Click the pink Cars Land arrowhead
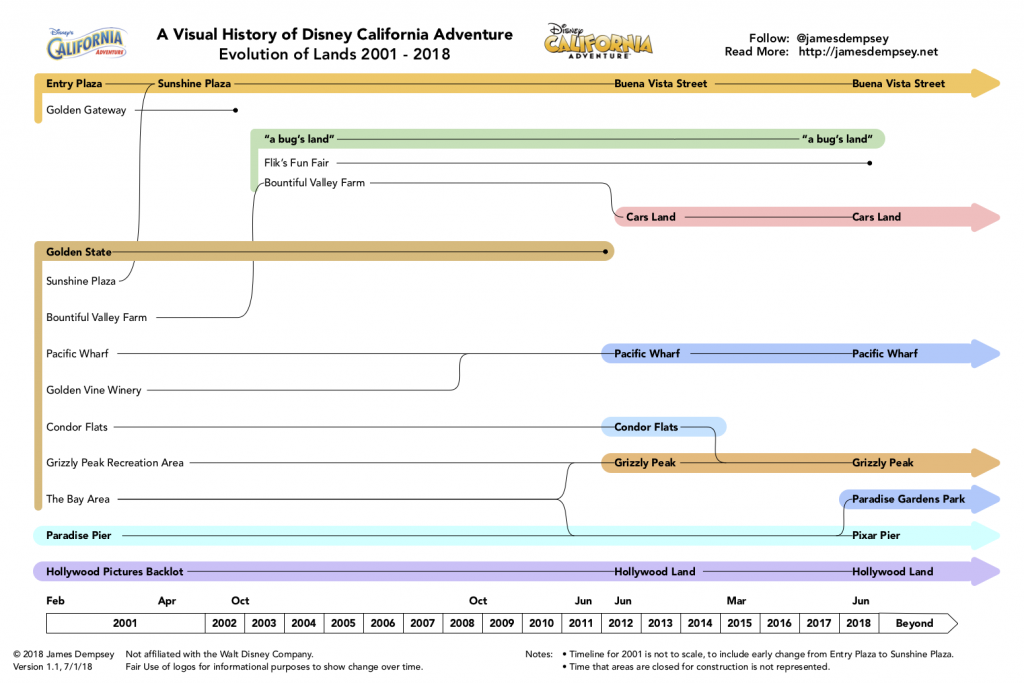Image resolution: width=1024 pixels, height=683 pixels. (x=985, y=217)
